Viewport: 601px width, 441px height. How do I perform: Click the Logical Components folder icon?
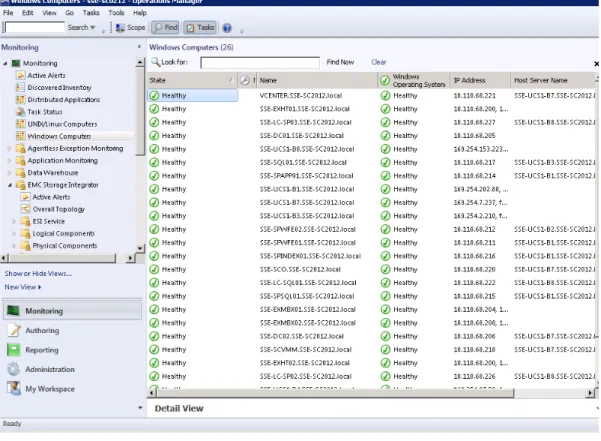pyautogui.click(x=26, y=233)
